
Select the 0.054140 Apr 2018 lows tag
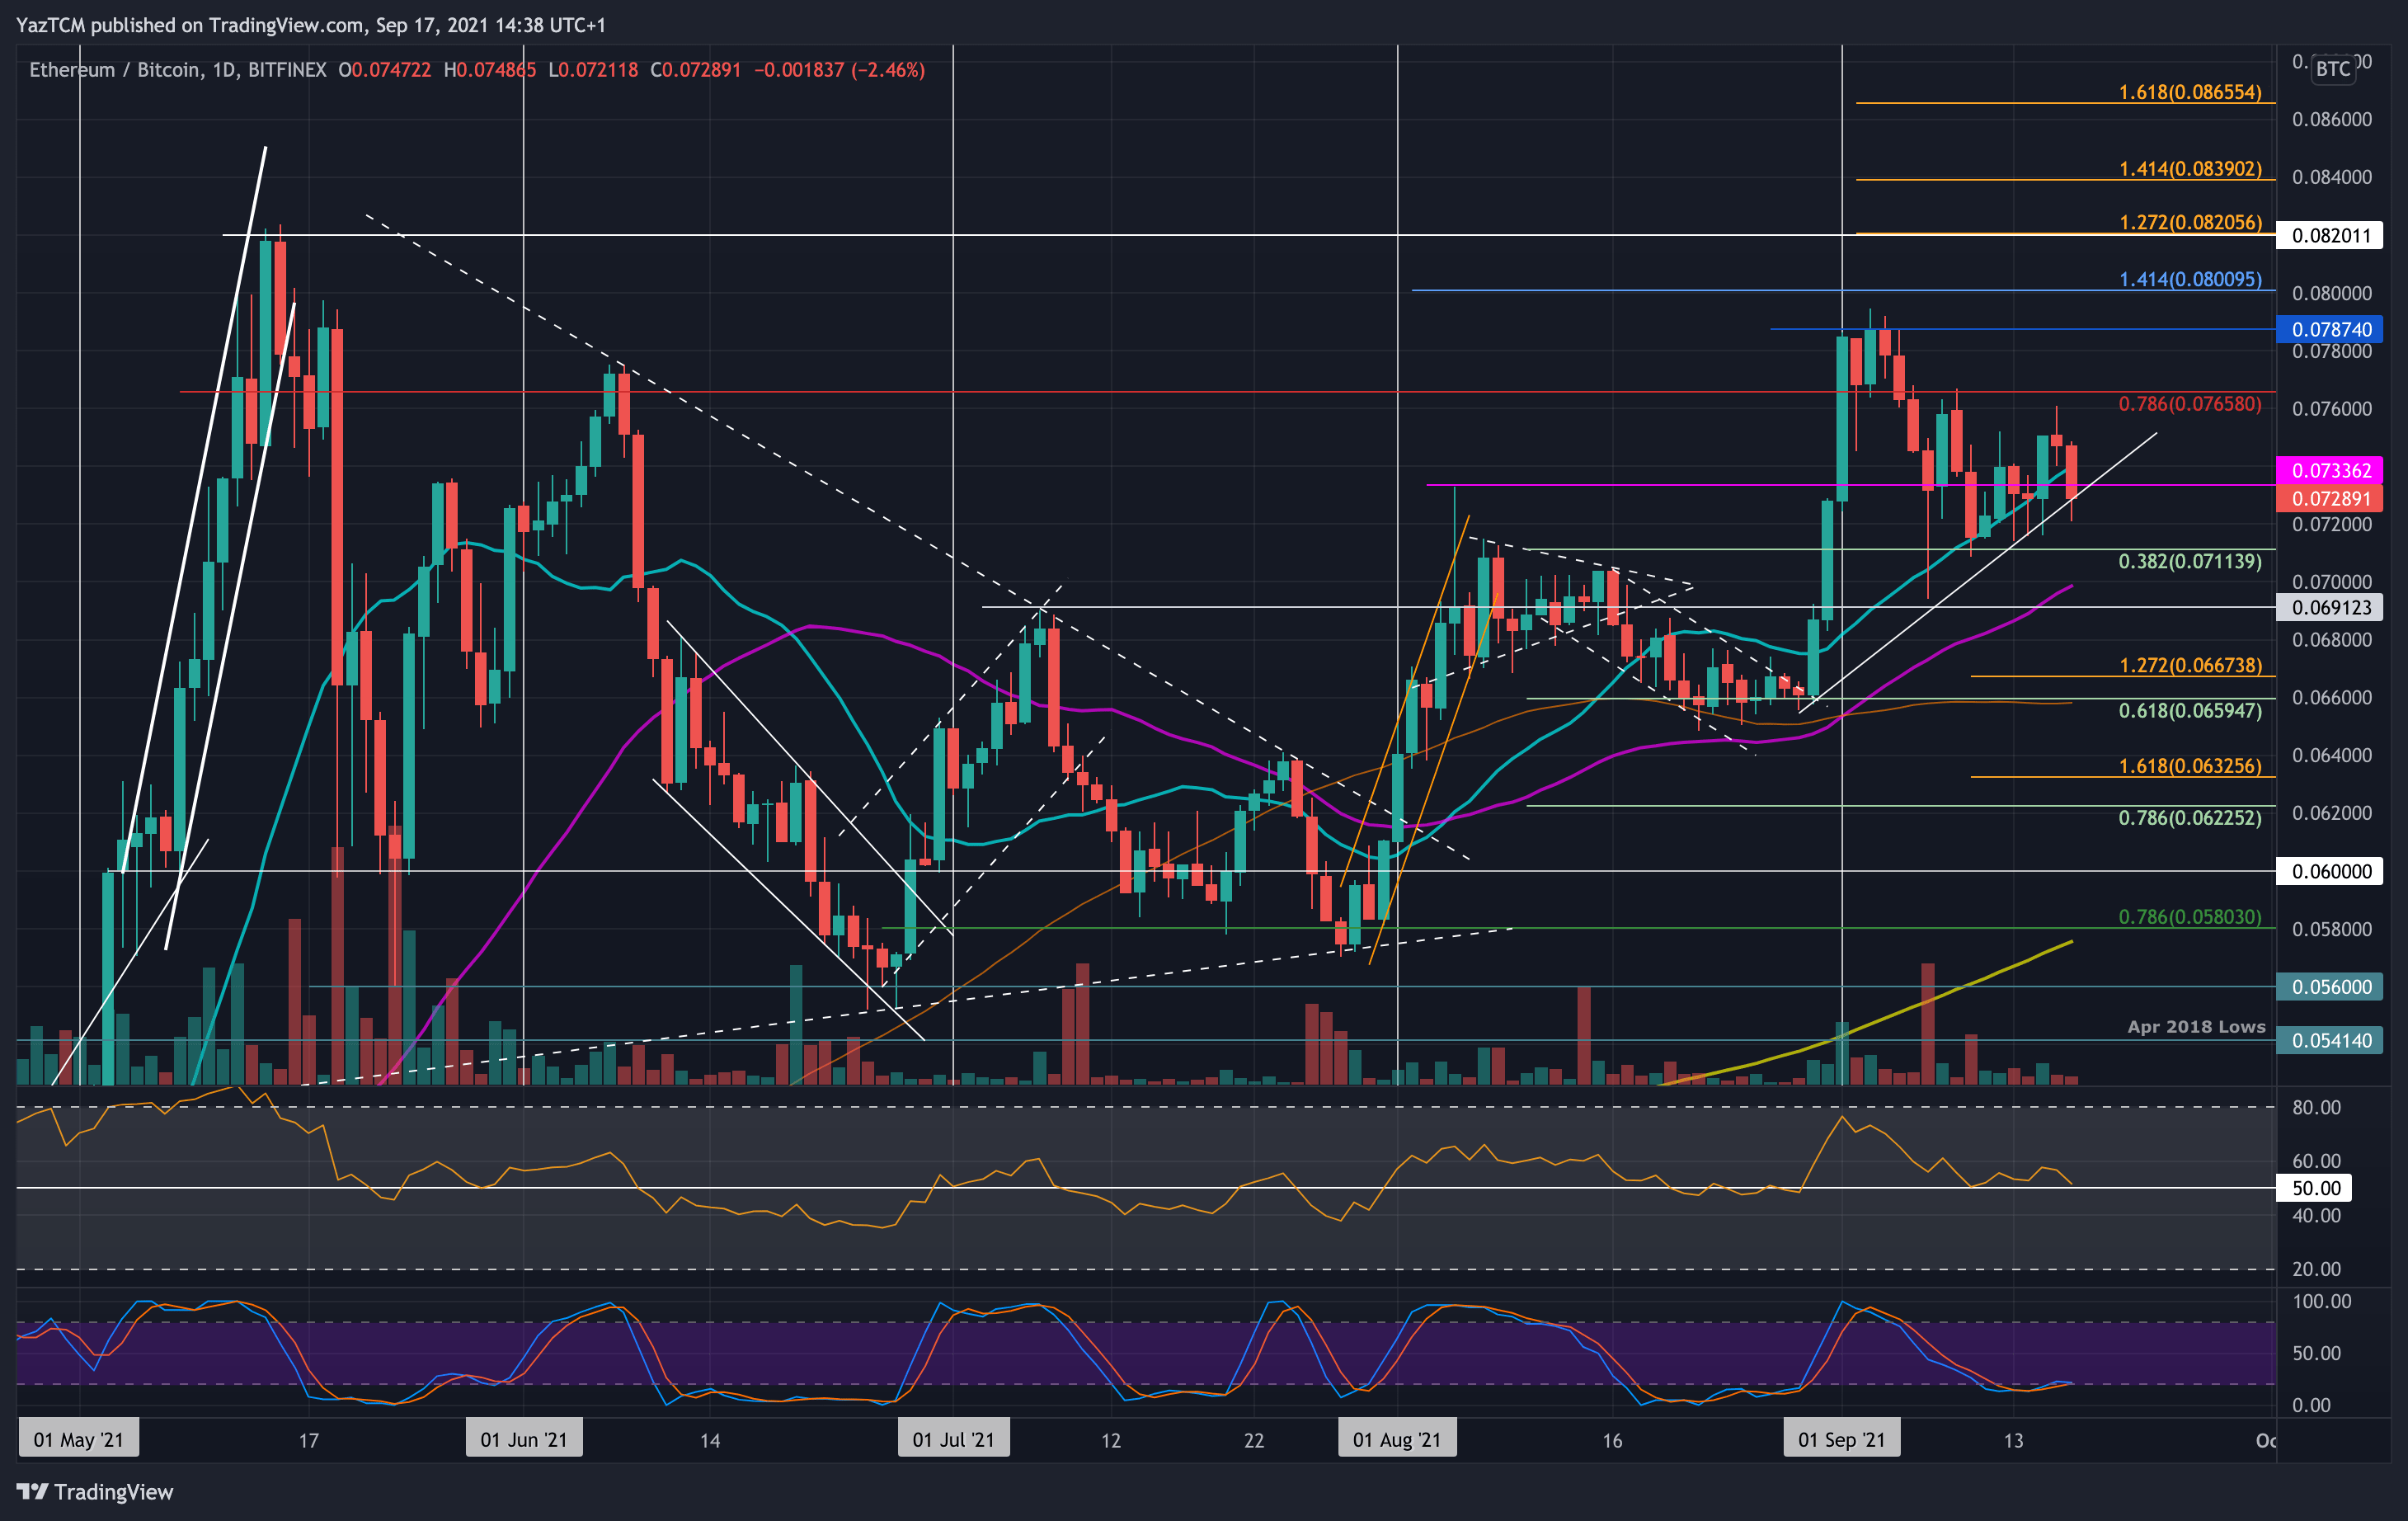[x=2332, y=1041]
